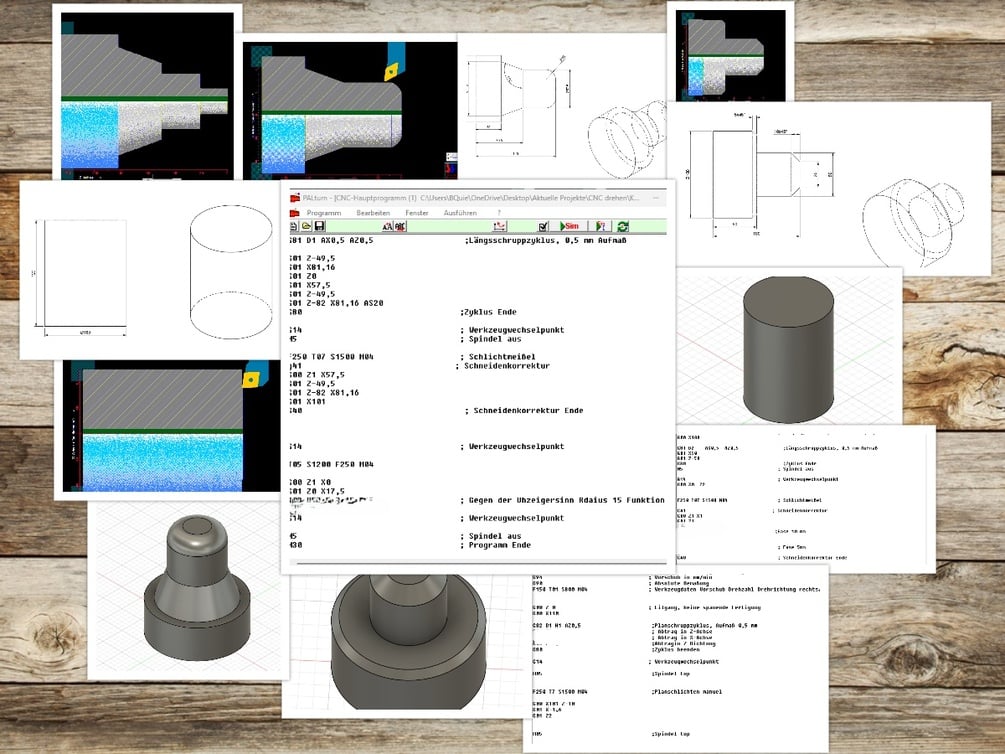The image size is (1005, 754).
Task: Start simulation with the Sim button
Action: click(569, 226)
